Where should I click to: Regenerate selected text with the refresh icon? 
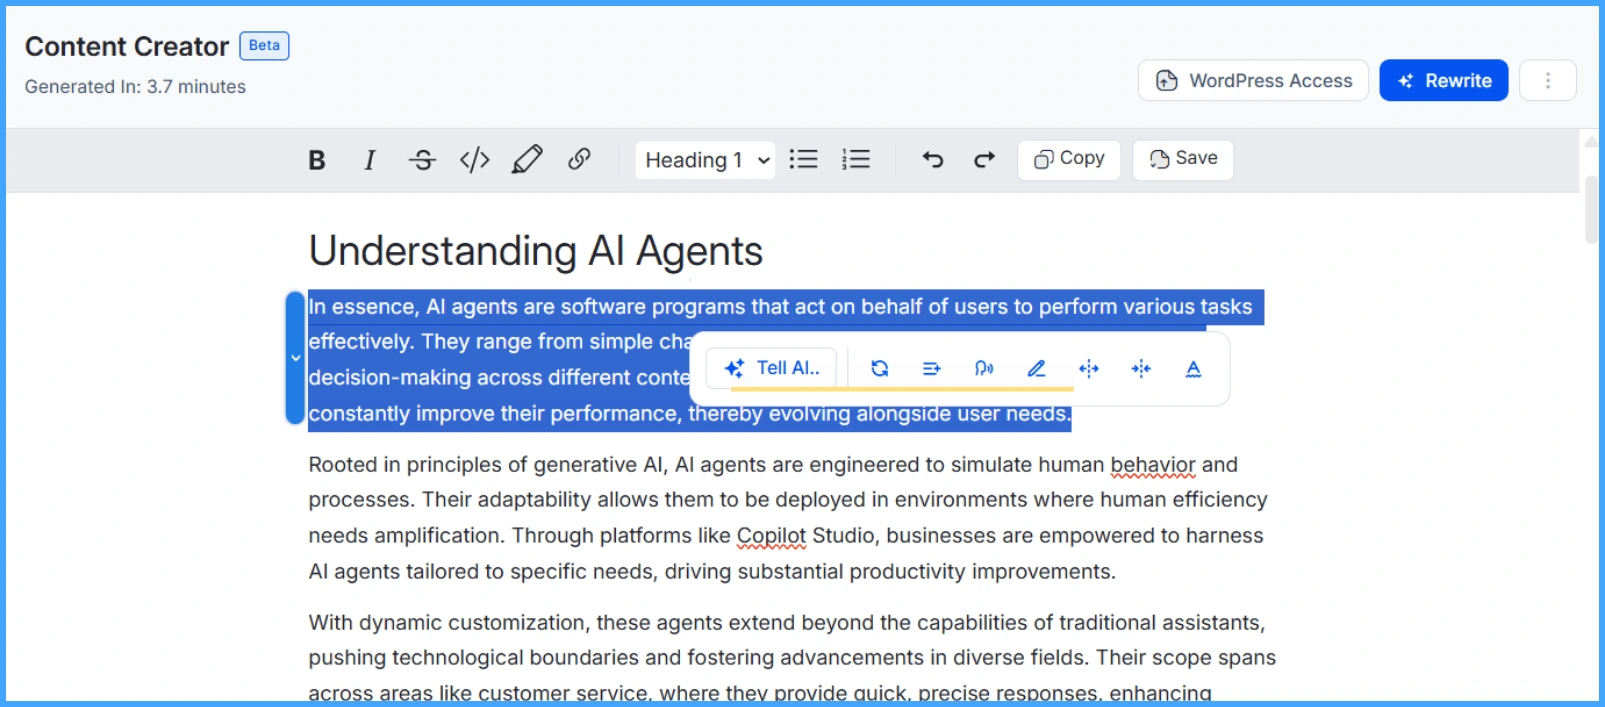pos(880,369)
